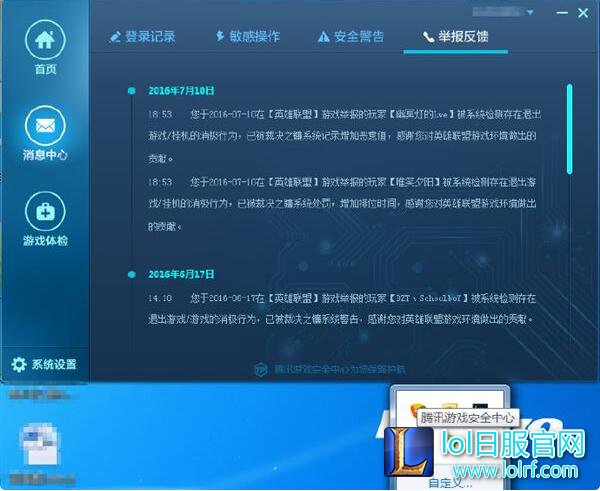Click the 系统设置 gear icon
Image resolution: width=600 pixels, height=491 pixels.
click(x=19, y=364)
